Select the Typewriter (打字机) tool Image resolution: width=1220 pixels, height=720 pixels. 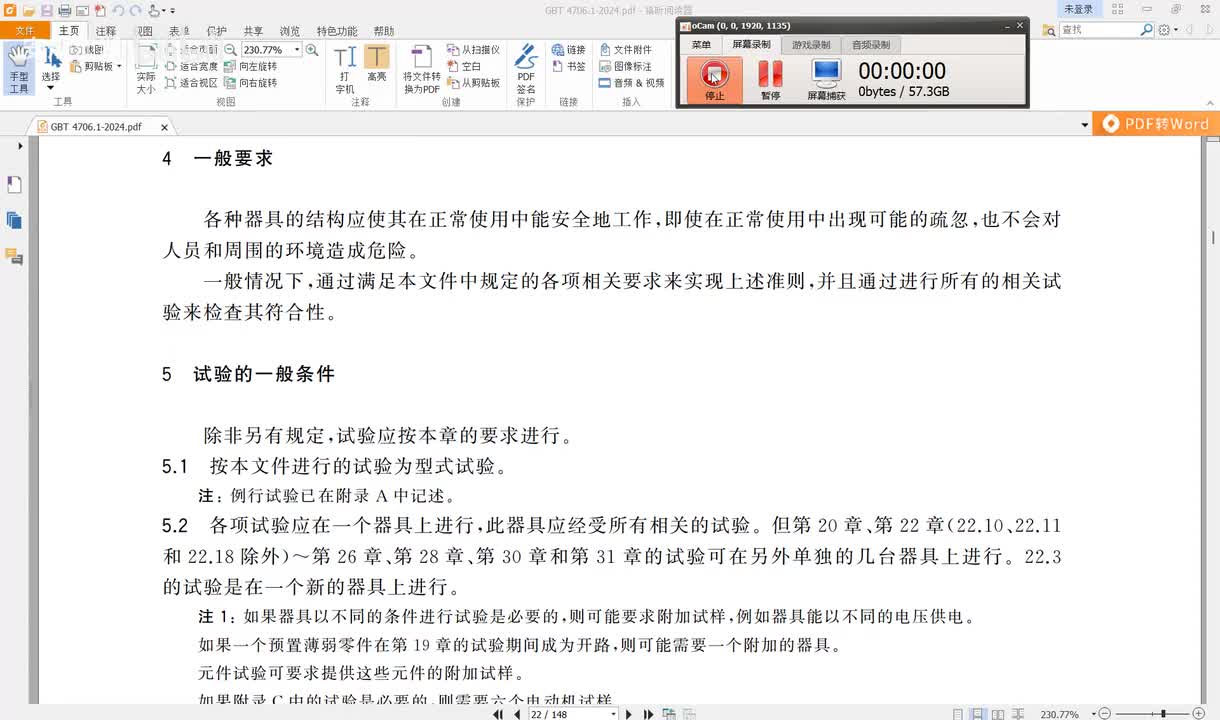point(345,69)
